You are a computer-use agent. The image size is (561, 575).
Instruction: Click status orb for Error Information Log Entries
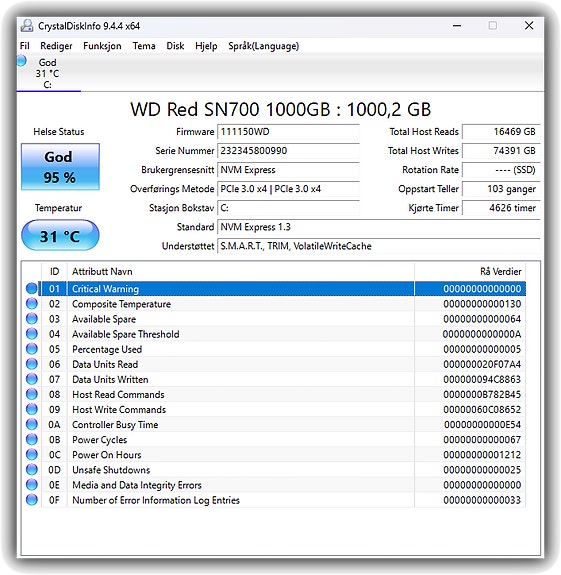coord(32,500)
